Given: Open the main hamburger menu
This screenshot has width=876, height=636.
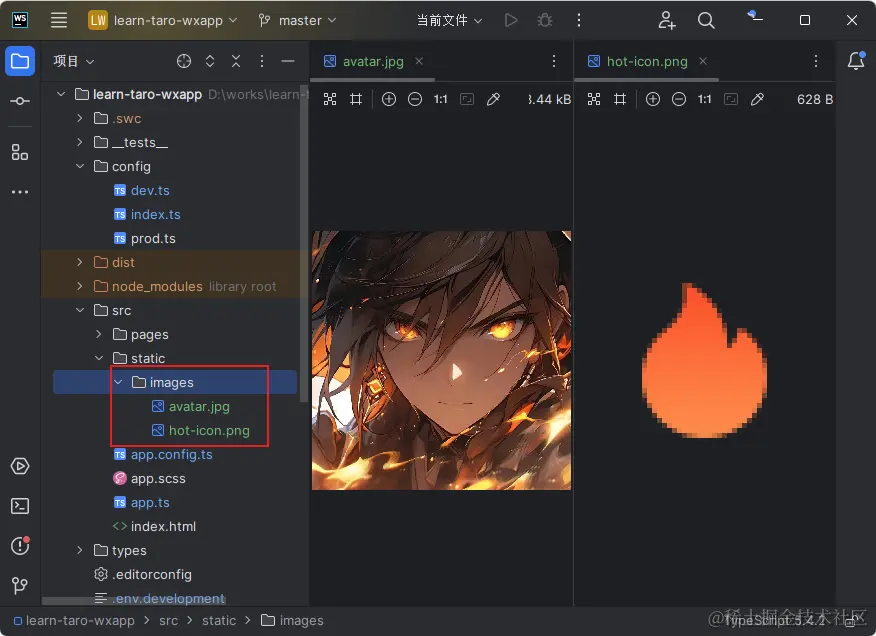Looking at the screenshot, I should click(x=57, y=19).
